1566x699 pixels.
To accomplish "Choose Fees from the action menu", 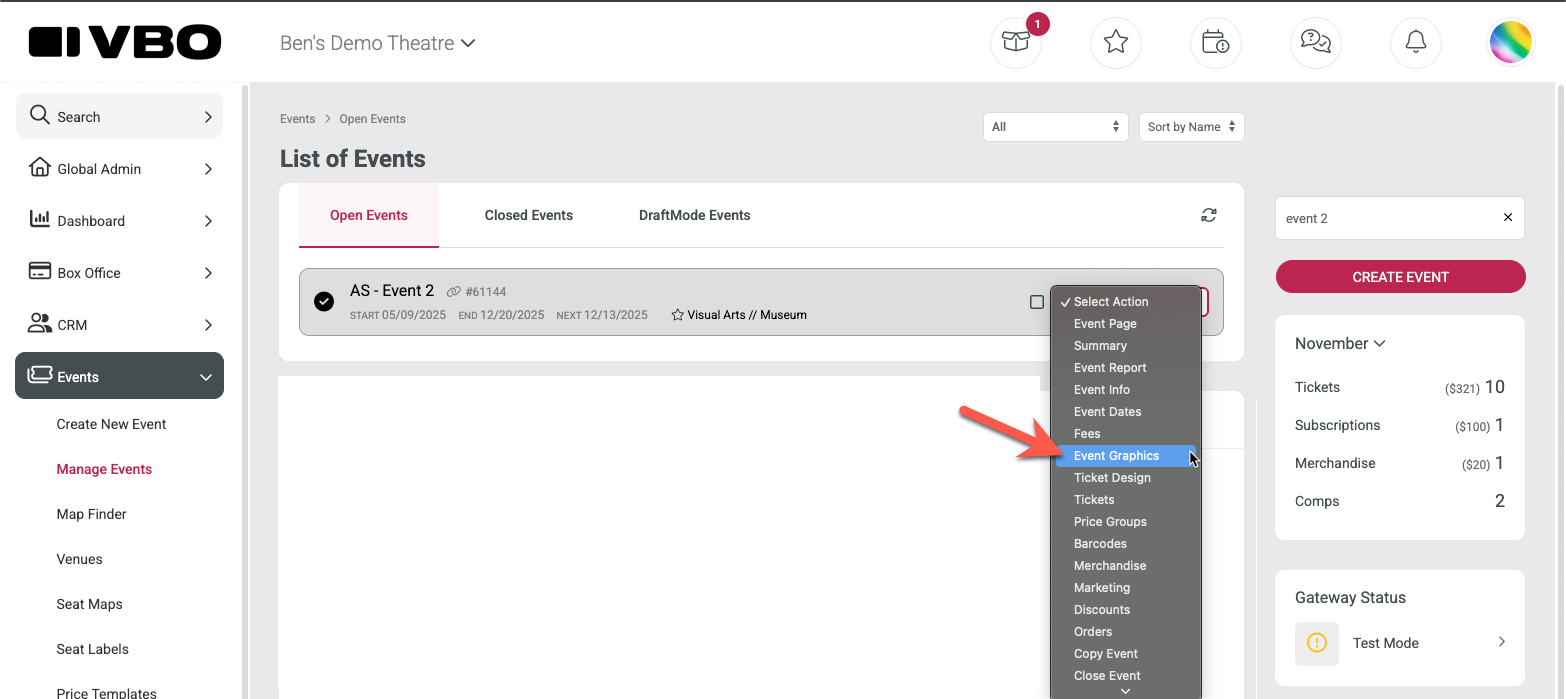I will (1125, 434).
